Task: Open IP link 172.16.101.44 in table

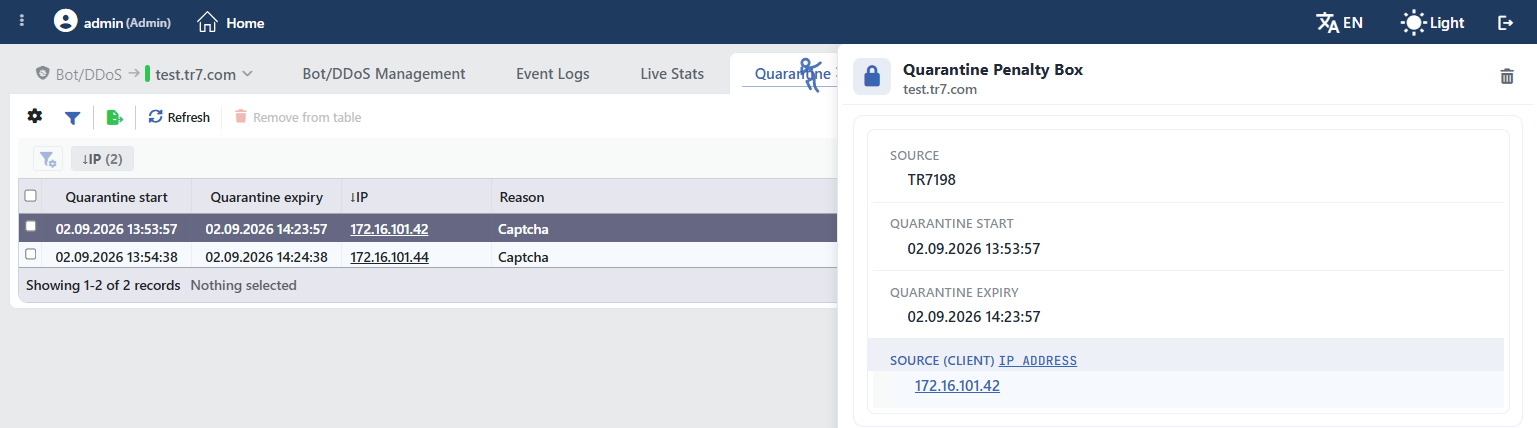Action: (x=389, y=257)
